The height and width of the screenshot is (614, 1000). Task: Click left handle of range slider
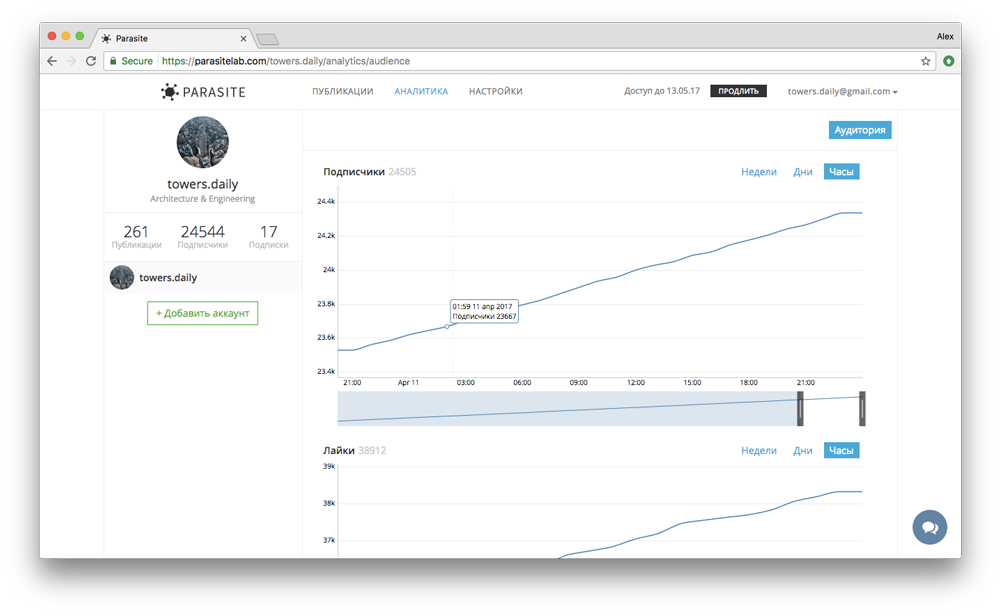click(x=800, y=408)
